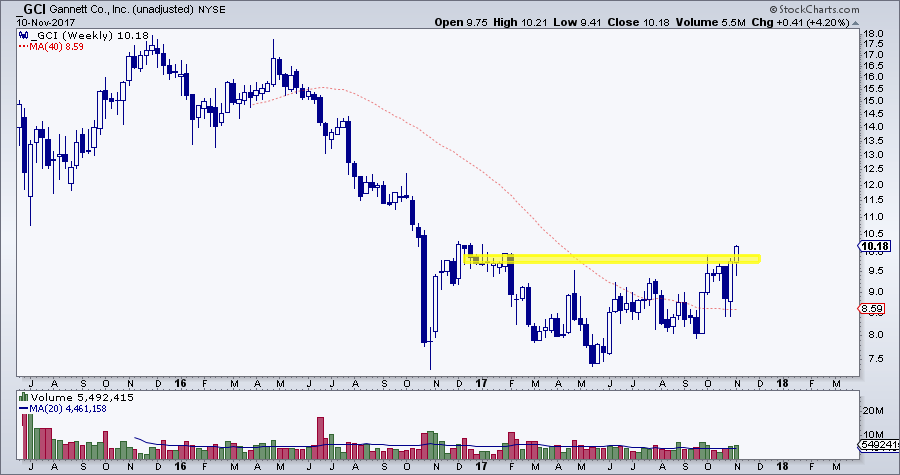Click the _GCI (Weekly) 10.18 legend text
900x475 pixels.
pos(90,36)
